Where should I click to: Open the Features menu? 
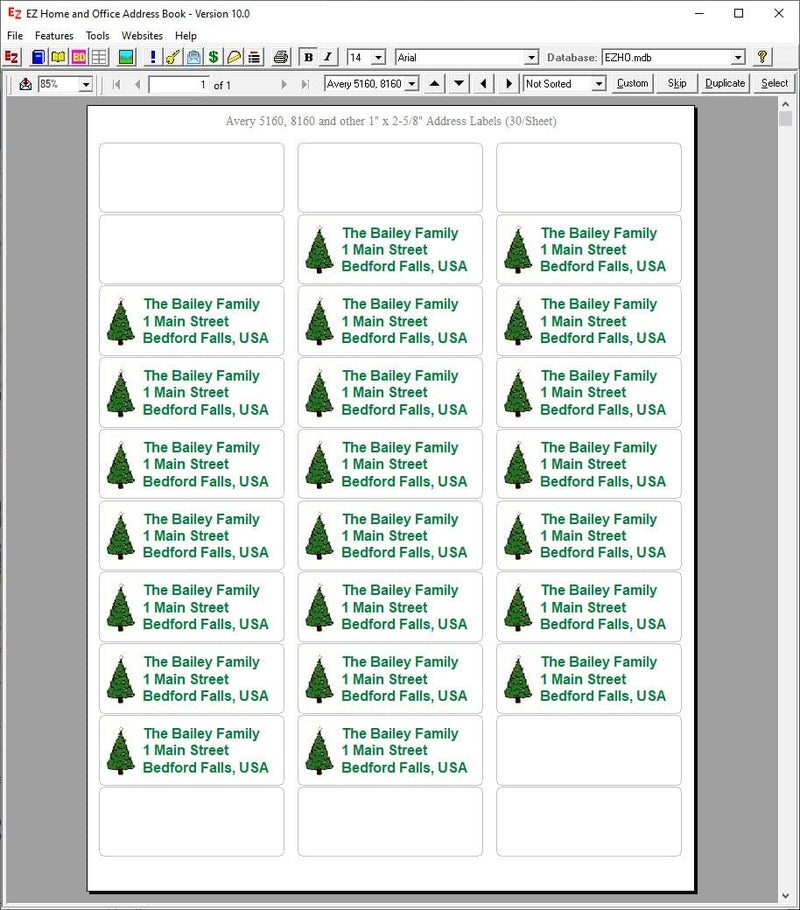click(x=54, y=35)
